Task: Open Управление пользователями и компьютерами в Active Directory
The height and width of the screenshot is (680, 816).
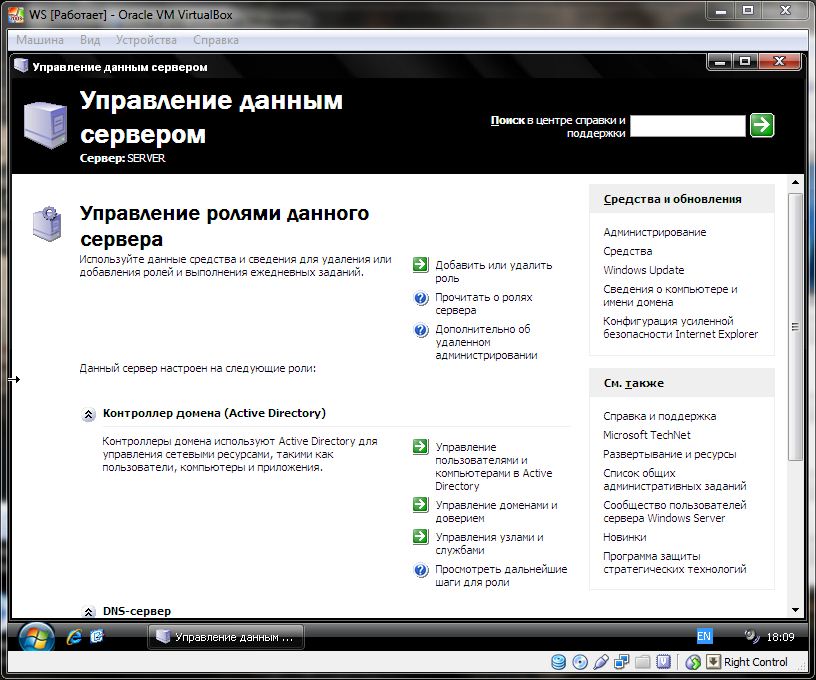Action: pyautogui.click(x=493, y=467)
